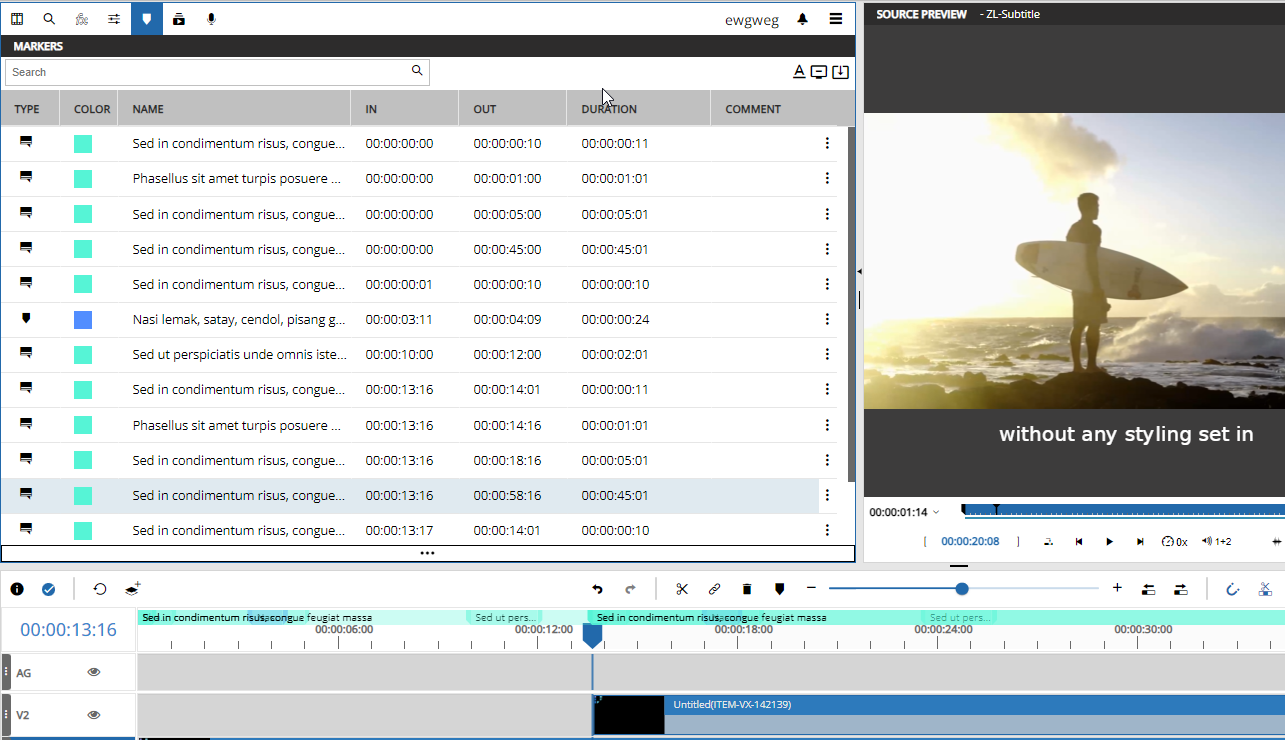Toggle the blue checkmark icon near timeline info
Screen dimensions: 1285x740
(49, 589)
